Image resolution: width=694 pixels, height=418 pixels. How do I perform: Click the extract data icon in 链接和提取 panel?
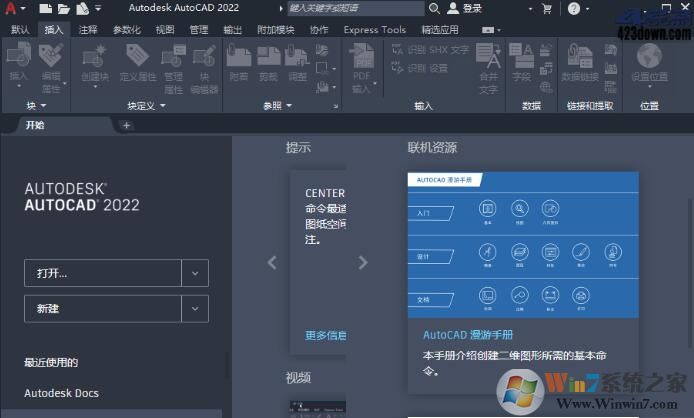pyautogui.click(x=611, y=87)
